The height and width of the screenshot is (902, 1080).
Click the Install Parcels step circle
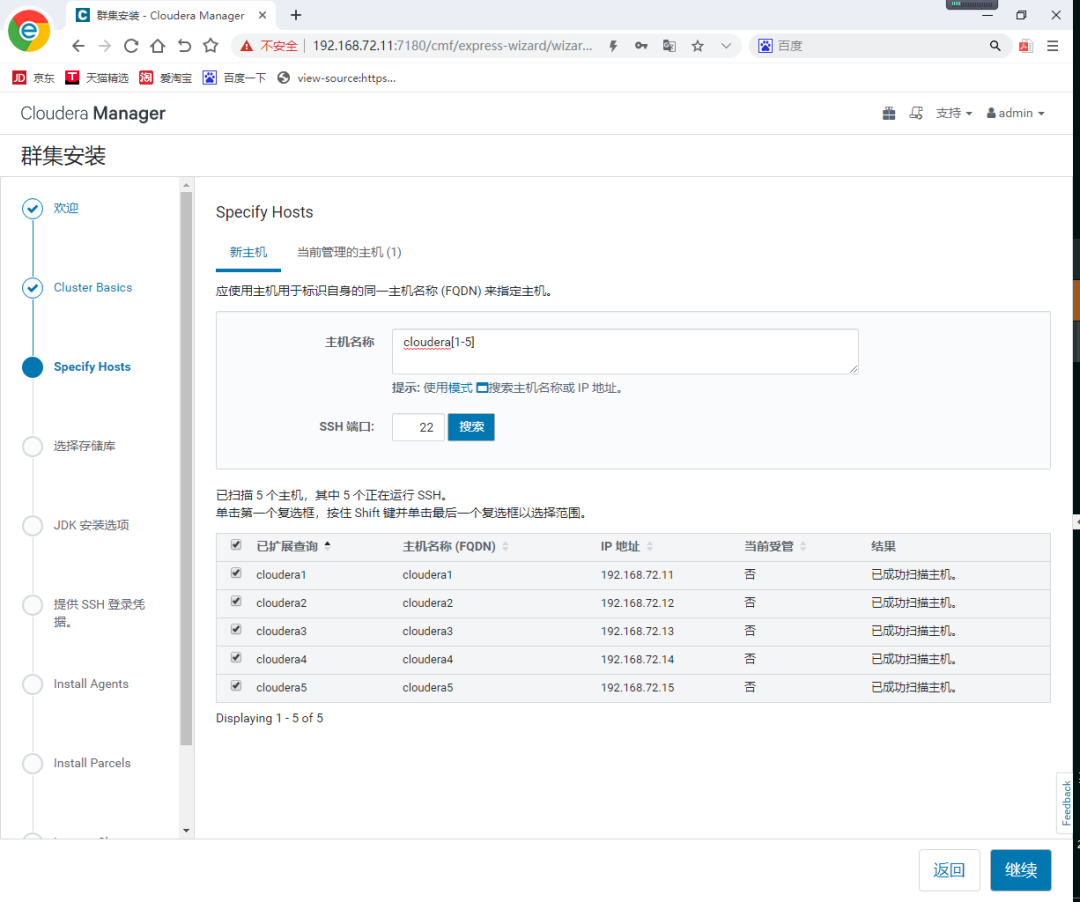click(32, 763)
